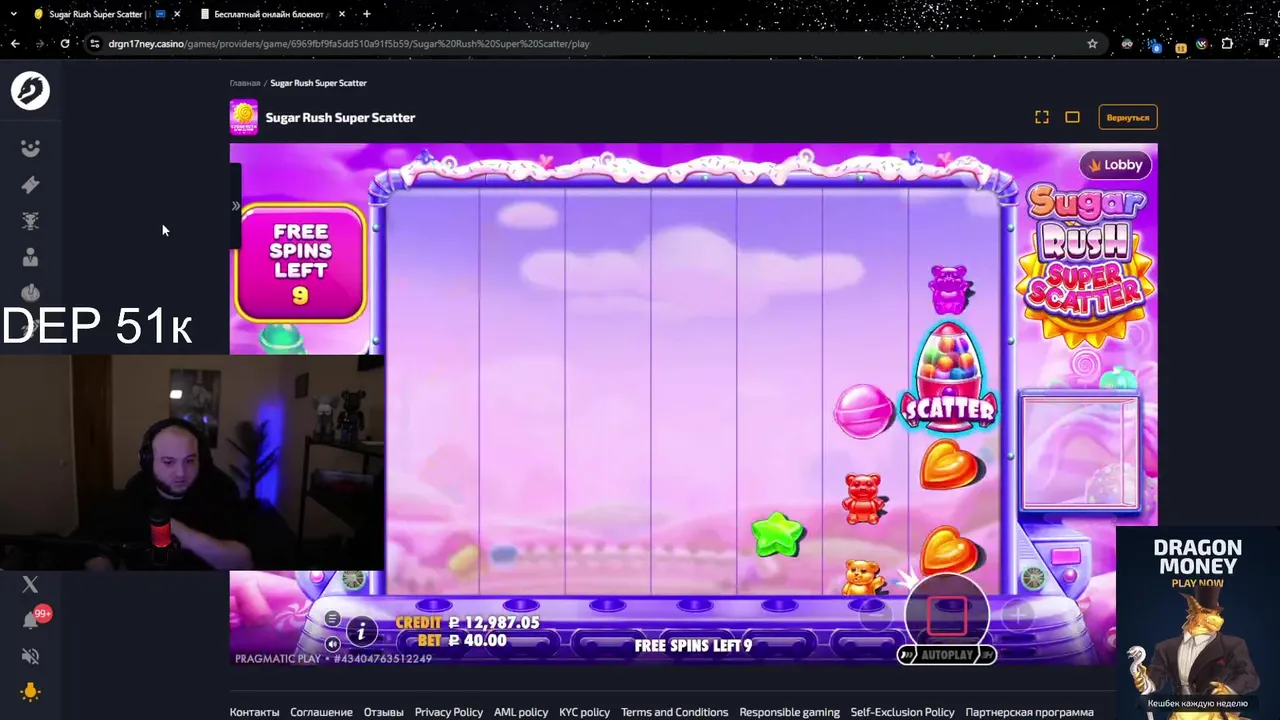Close the Бесплатный онлайн блокнот tab
This screenshot has height=720, width=1280.
coord(342,14)
